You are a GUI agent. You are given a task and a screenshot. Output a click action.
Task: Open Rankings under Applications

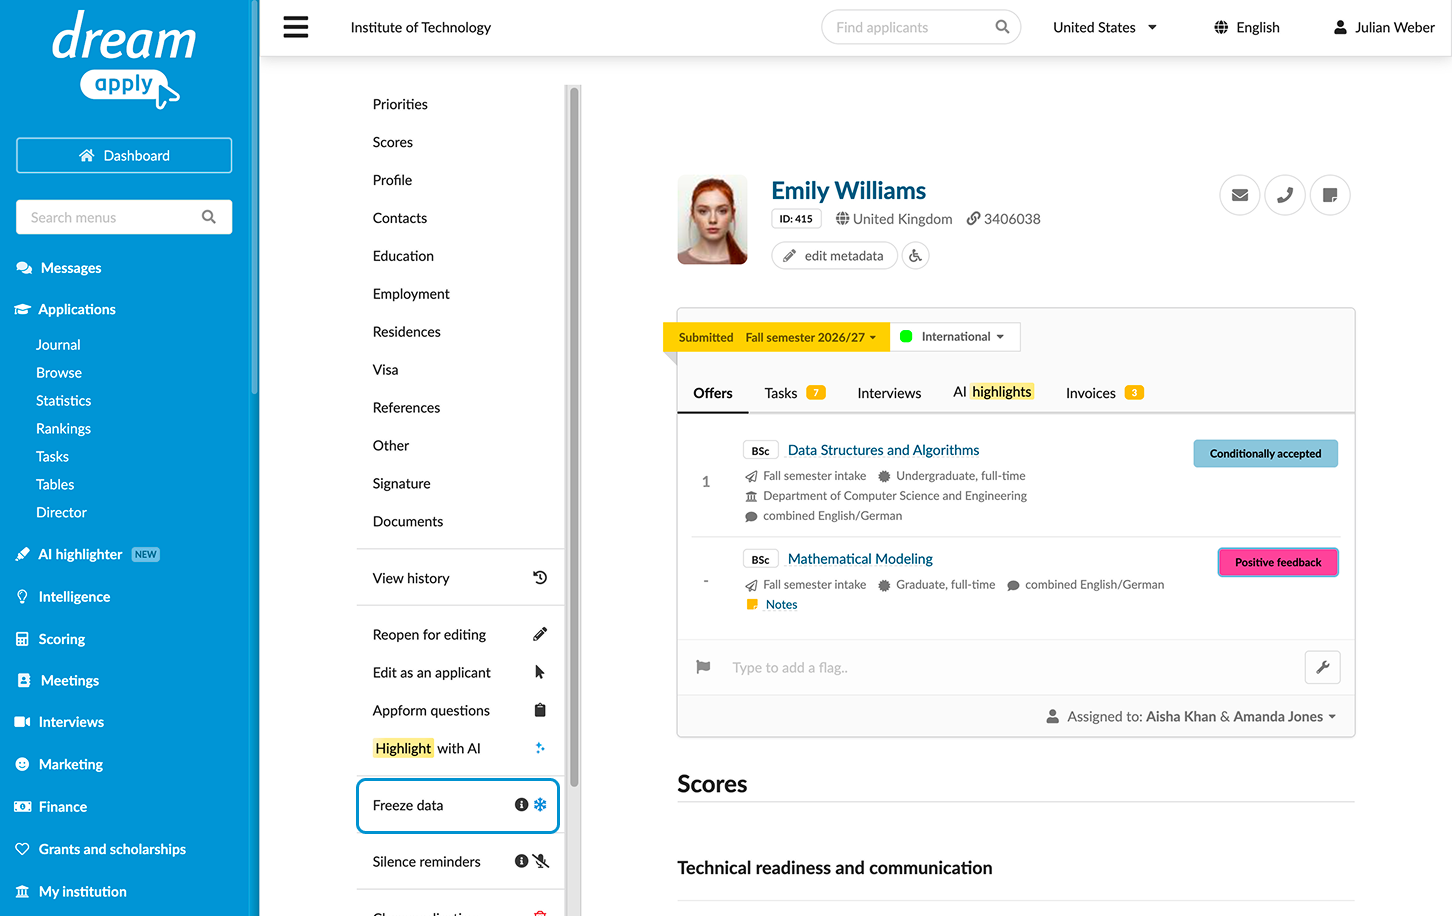(x=63, y=428)
